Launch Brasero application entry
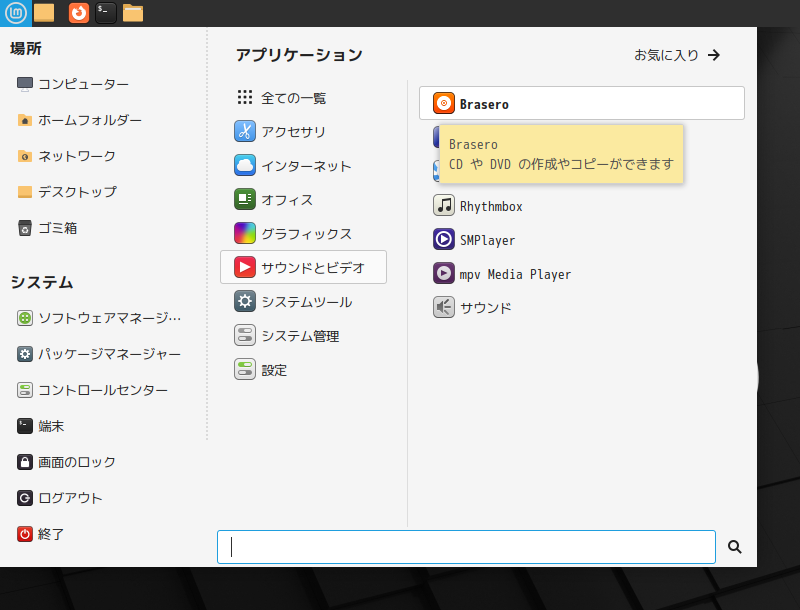This screenshot has width=800, height=610. (x=582, y=103)
